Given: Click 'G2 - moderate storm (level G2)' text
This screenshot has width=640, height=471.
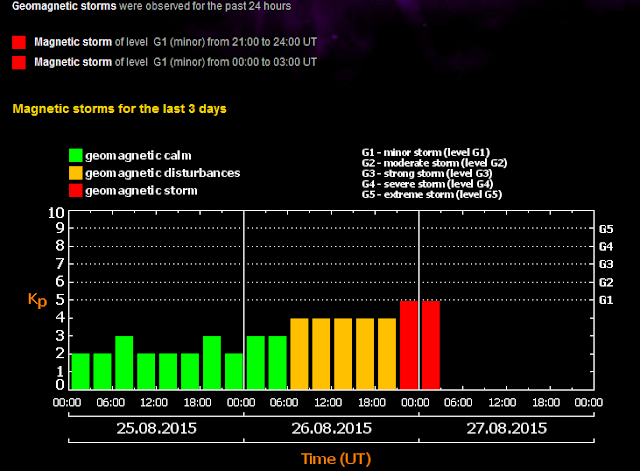Looking at the screenshot, I should [434, 163].
